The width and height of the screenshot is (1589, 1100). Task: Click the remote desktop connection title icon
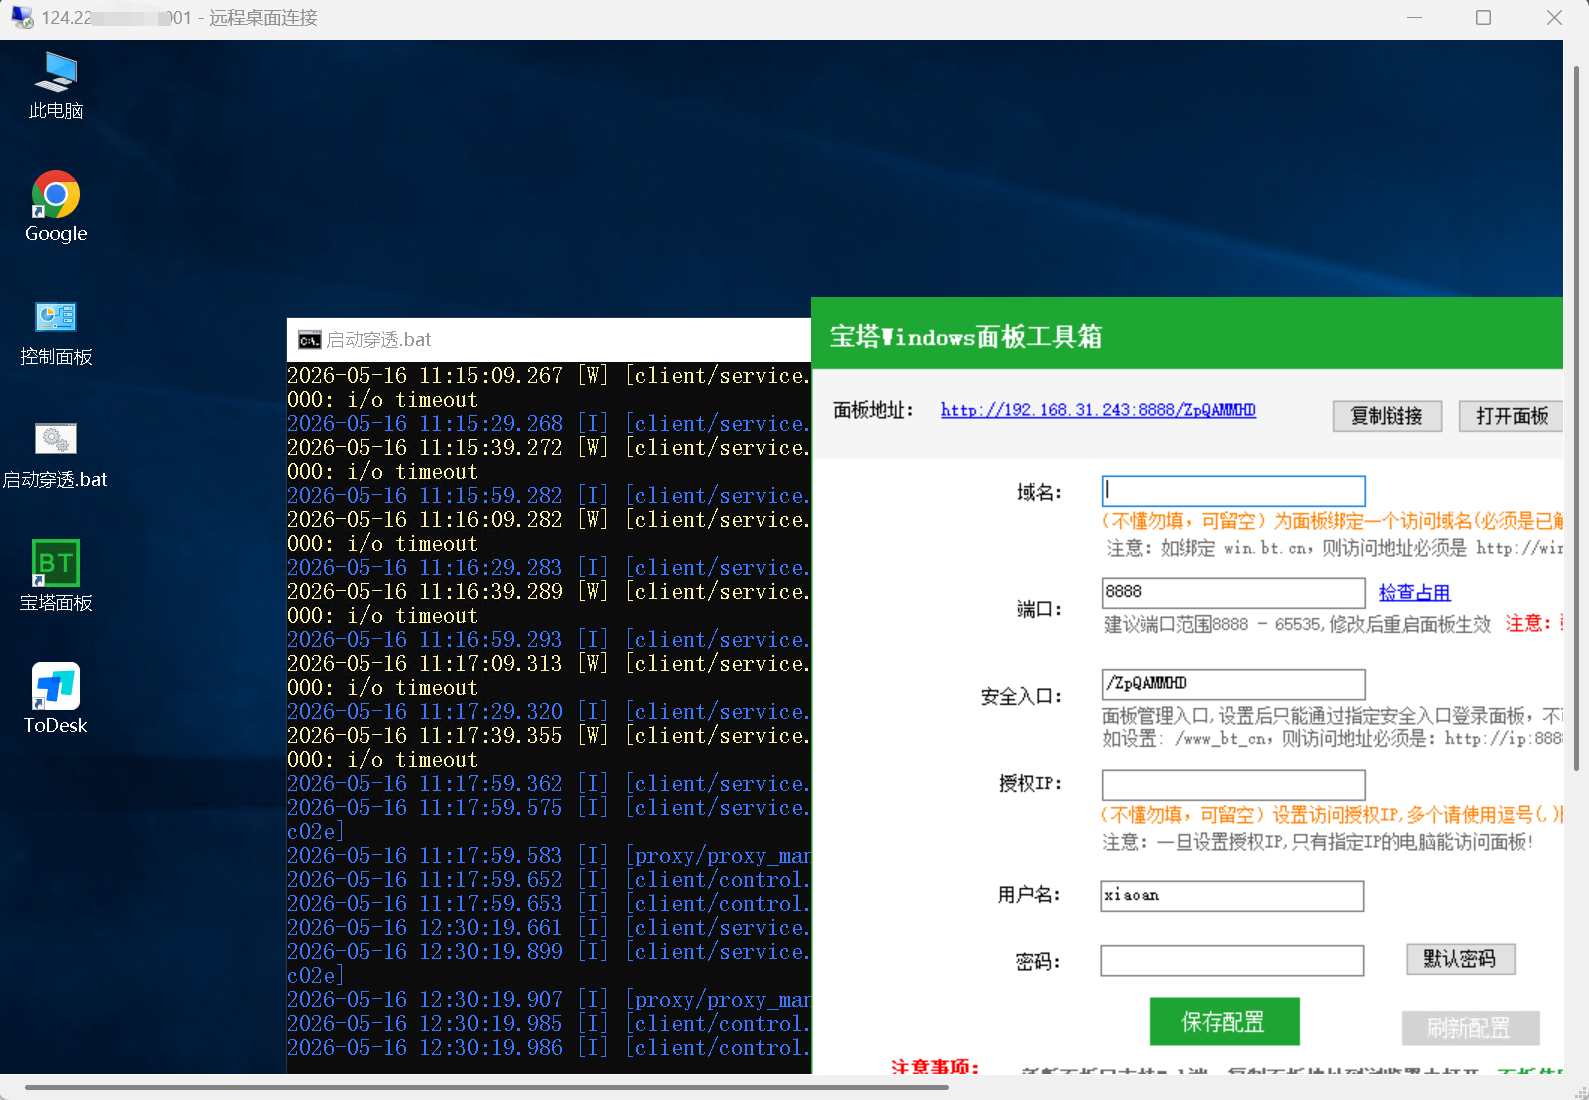click(21, 17)
